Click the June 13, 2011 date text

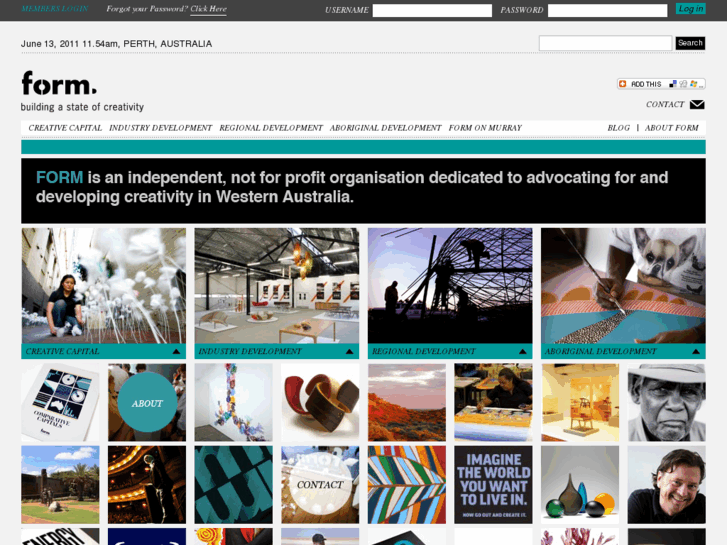click(x=116, y=44)
